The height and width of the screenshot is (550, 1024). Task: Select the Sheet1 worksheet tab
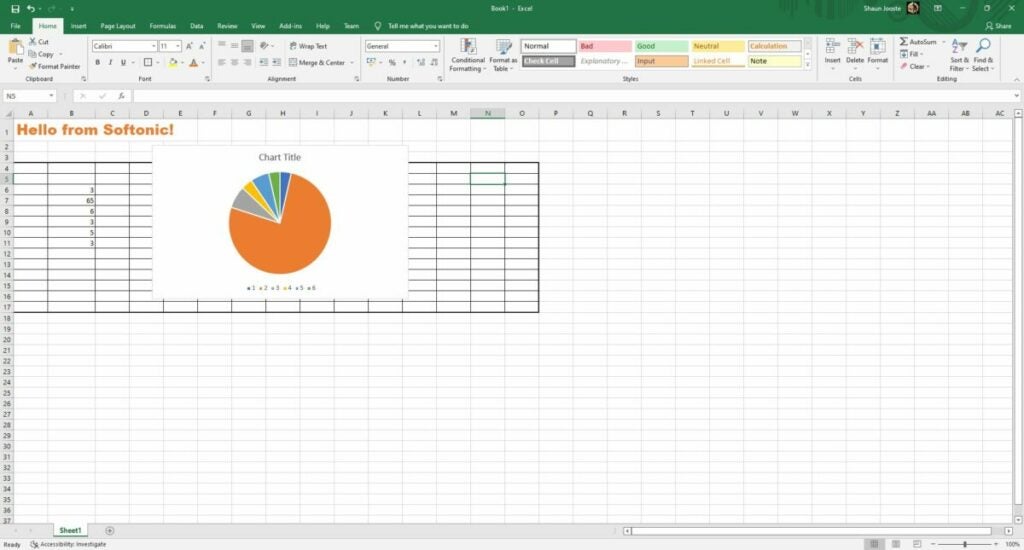click(70, 530)
